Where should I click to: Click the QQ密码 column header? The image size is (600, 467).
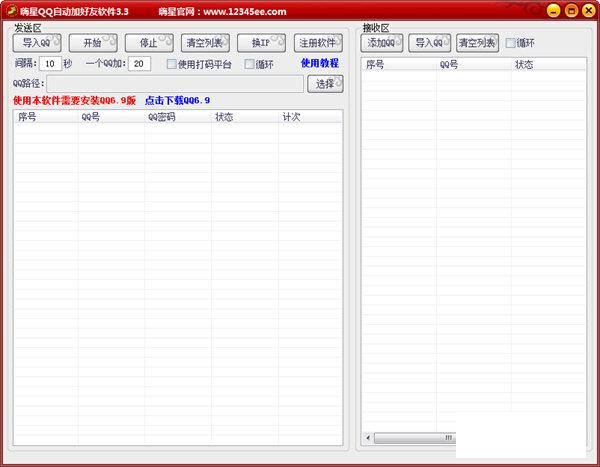click(x=162, y=117)
